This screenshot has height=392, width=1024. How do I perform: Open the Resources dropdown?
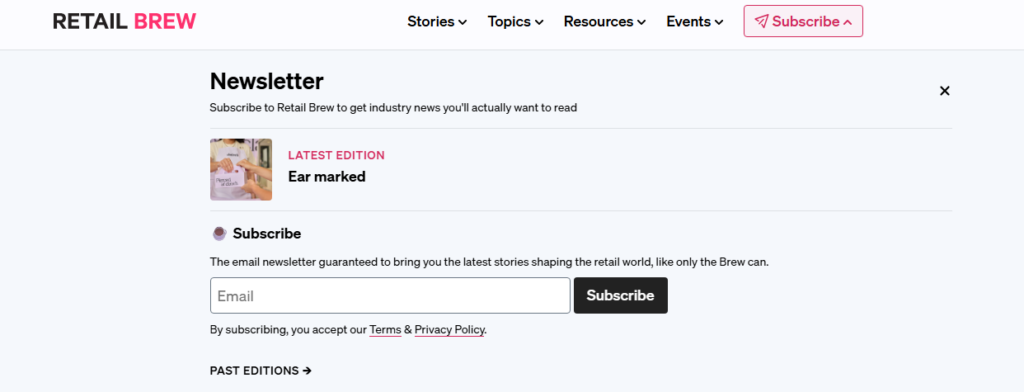[x=605, y=22]
